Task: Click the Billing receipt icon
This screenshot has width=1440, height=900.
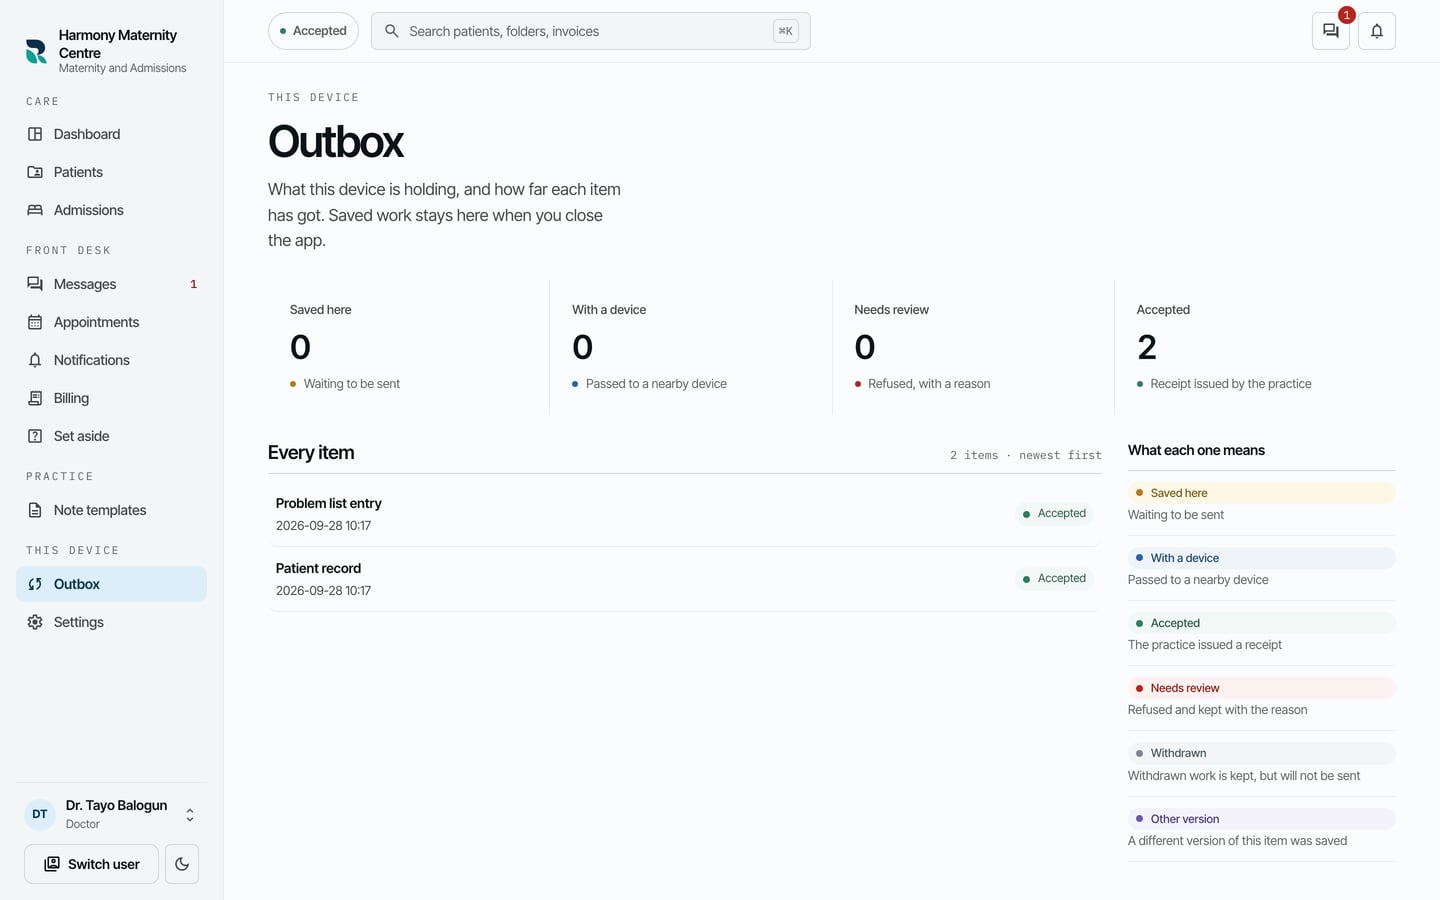Action: coord(35,398)
